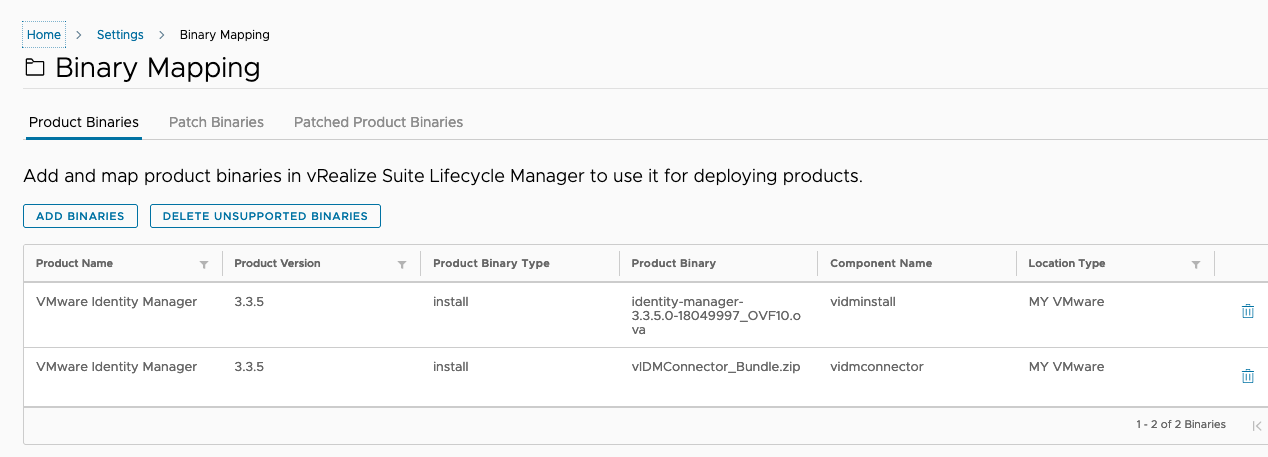Click the Binary Mapping breadcrumb item
This screenshot has height=457, width=1268.
point(224,35)
